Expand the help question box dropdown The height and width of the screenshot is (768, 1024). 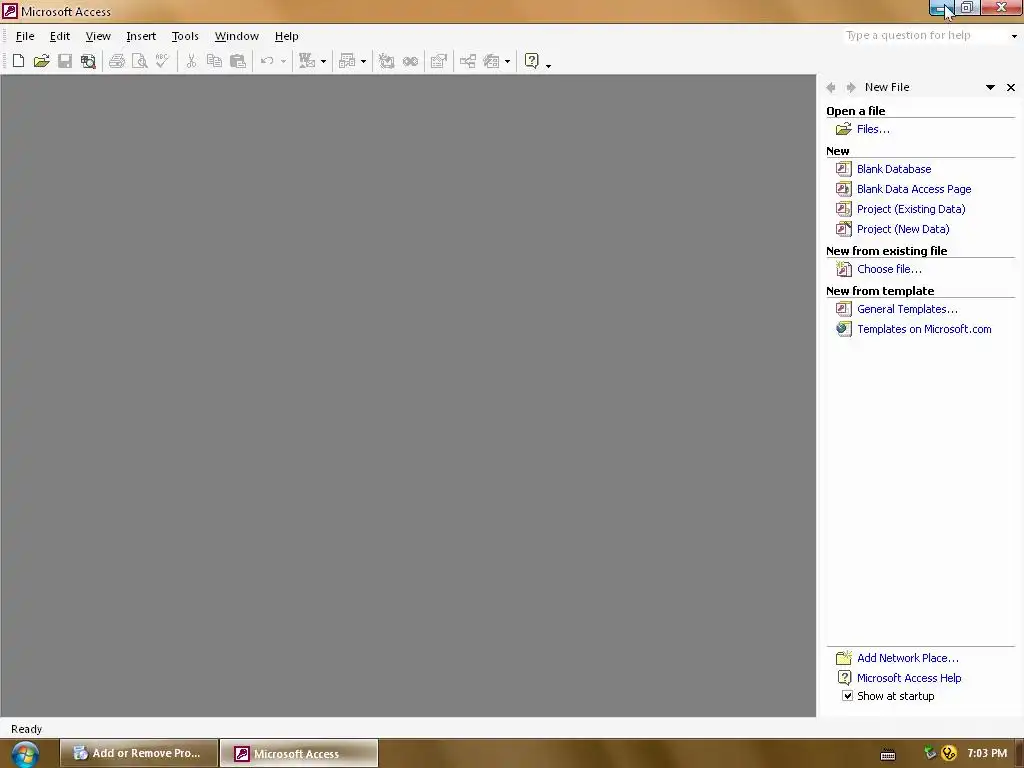[x=1014, y=36]
